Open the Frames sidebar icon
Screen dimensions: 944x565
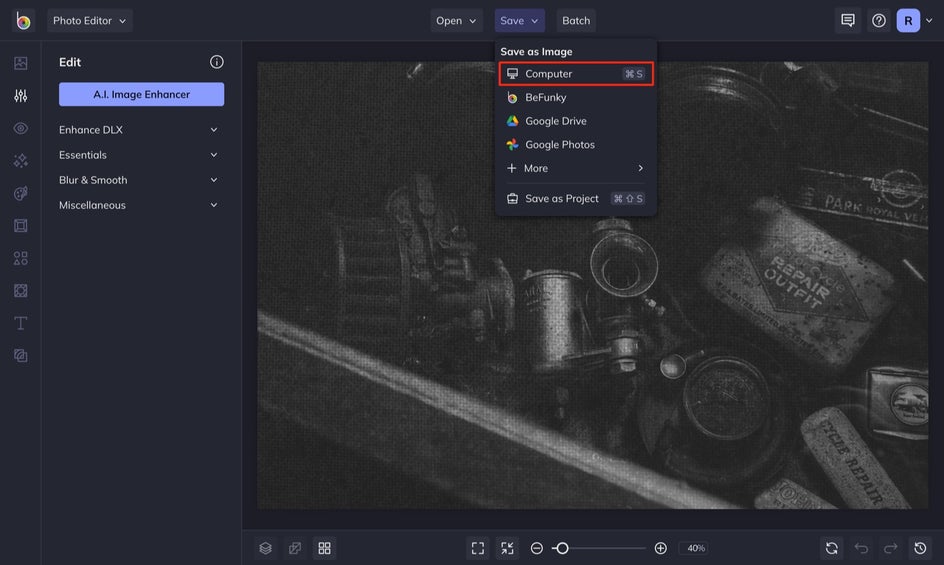click(x=20, y=225)
